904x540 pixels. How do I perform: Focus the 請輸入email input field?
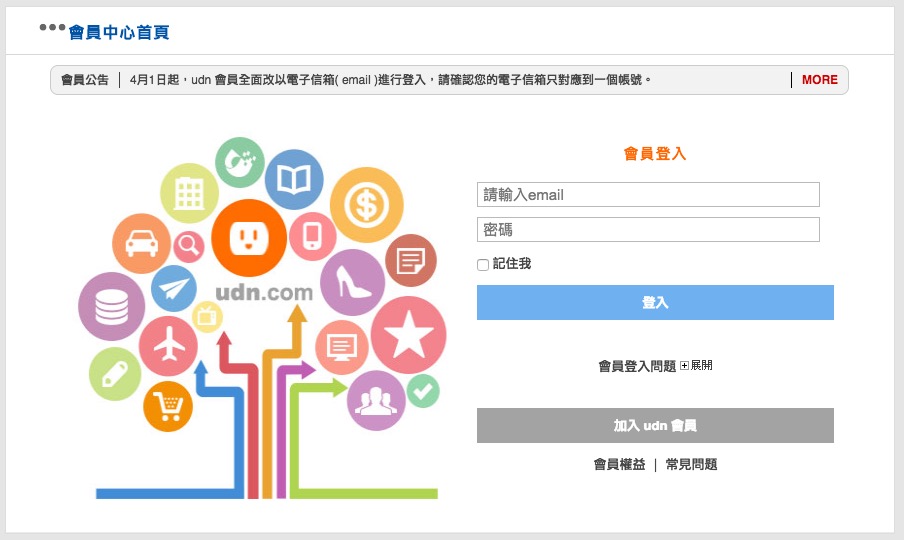coord(648,195)
